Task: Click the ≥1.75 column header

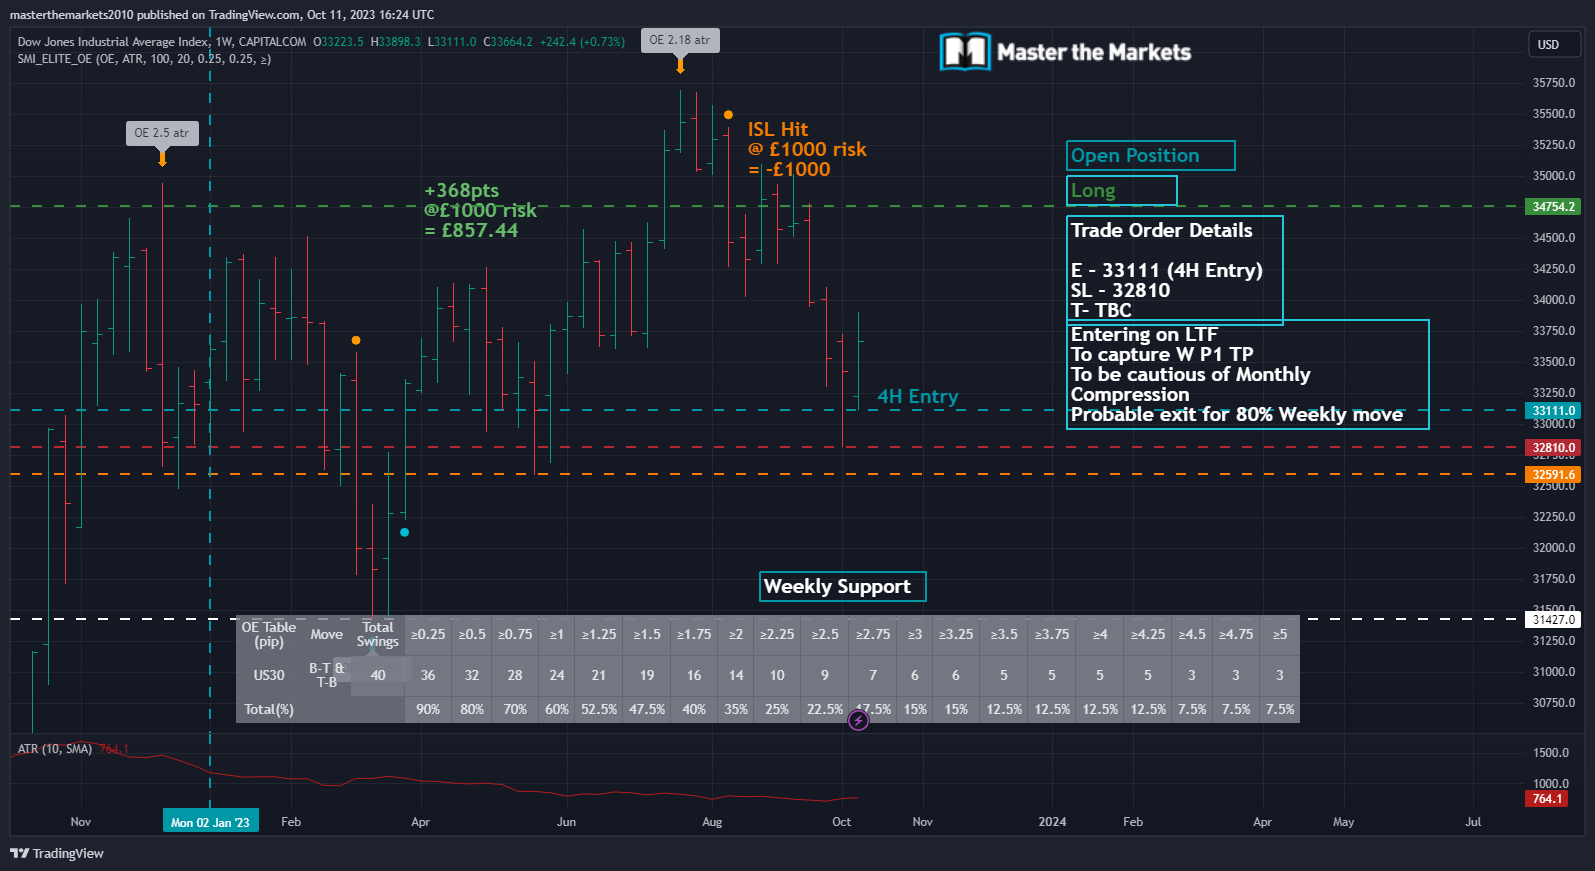Action: (694, 635)
